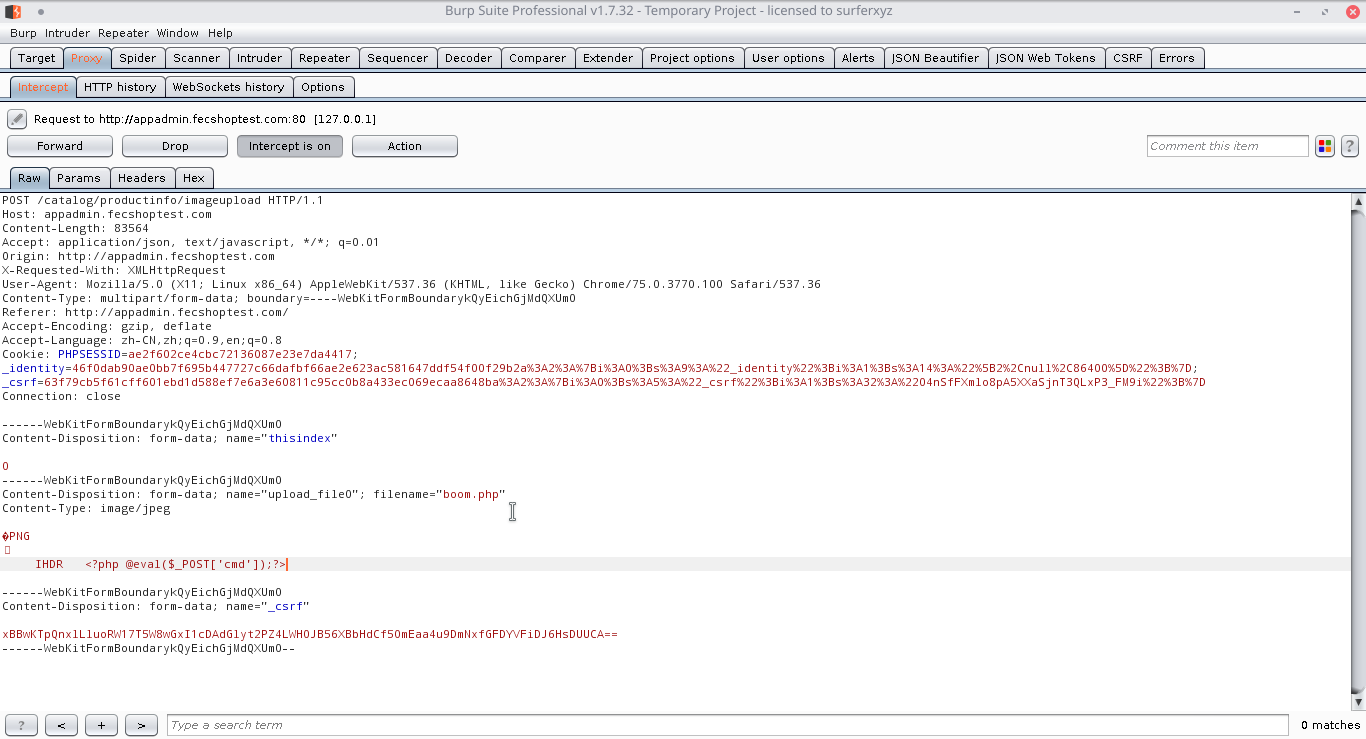Click the Comment this item field

point(1228,146)
